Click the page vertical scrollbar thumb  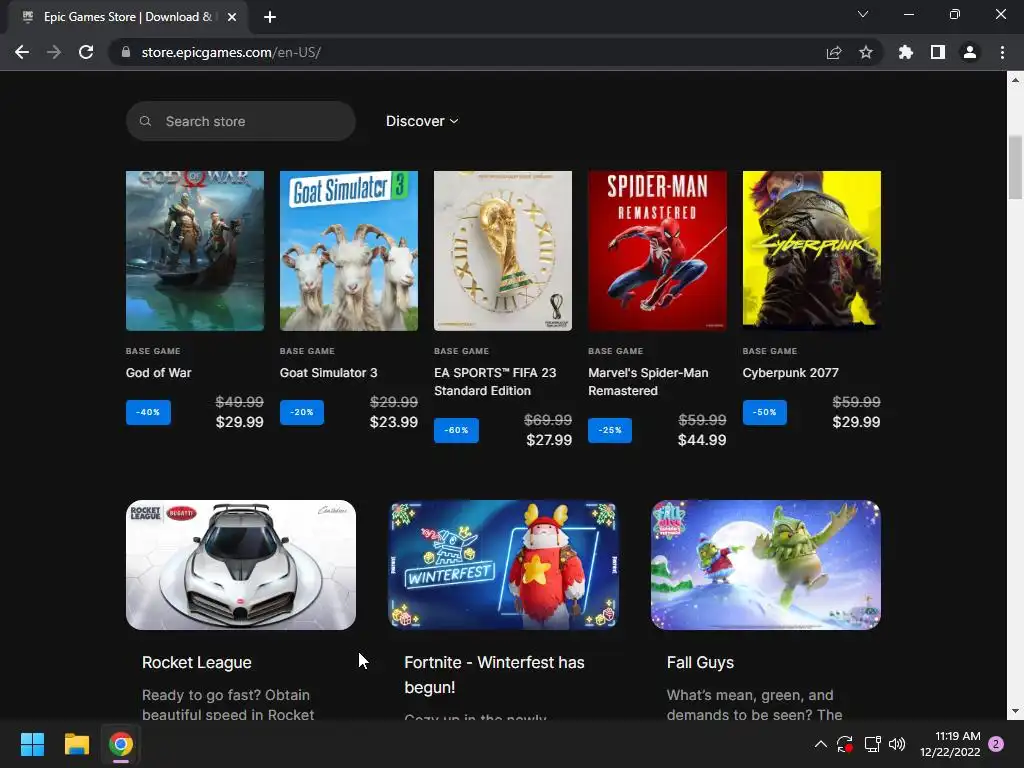coord(1015,167)
